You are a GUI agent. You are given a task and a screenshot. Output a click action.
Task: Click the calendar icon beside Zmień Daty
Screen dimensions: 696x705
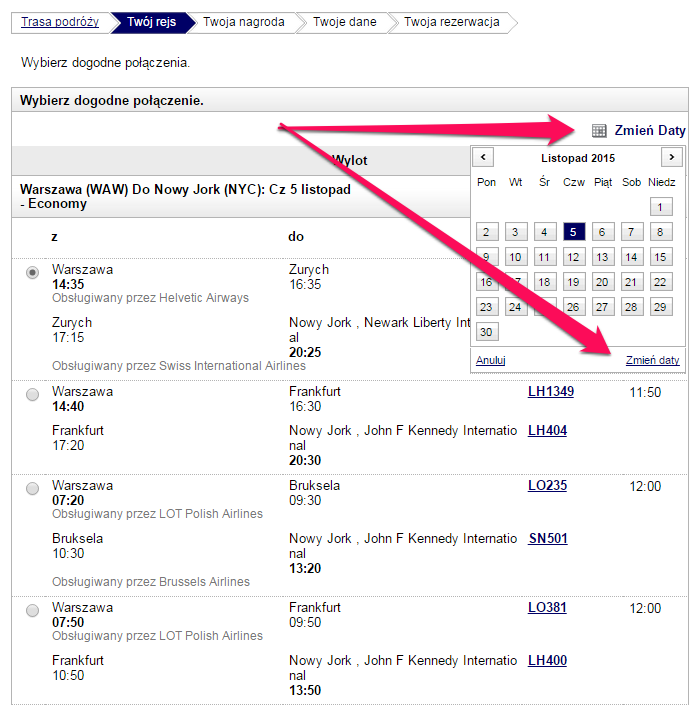click(599, 131)
